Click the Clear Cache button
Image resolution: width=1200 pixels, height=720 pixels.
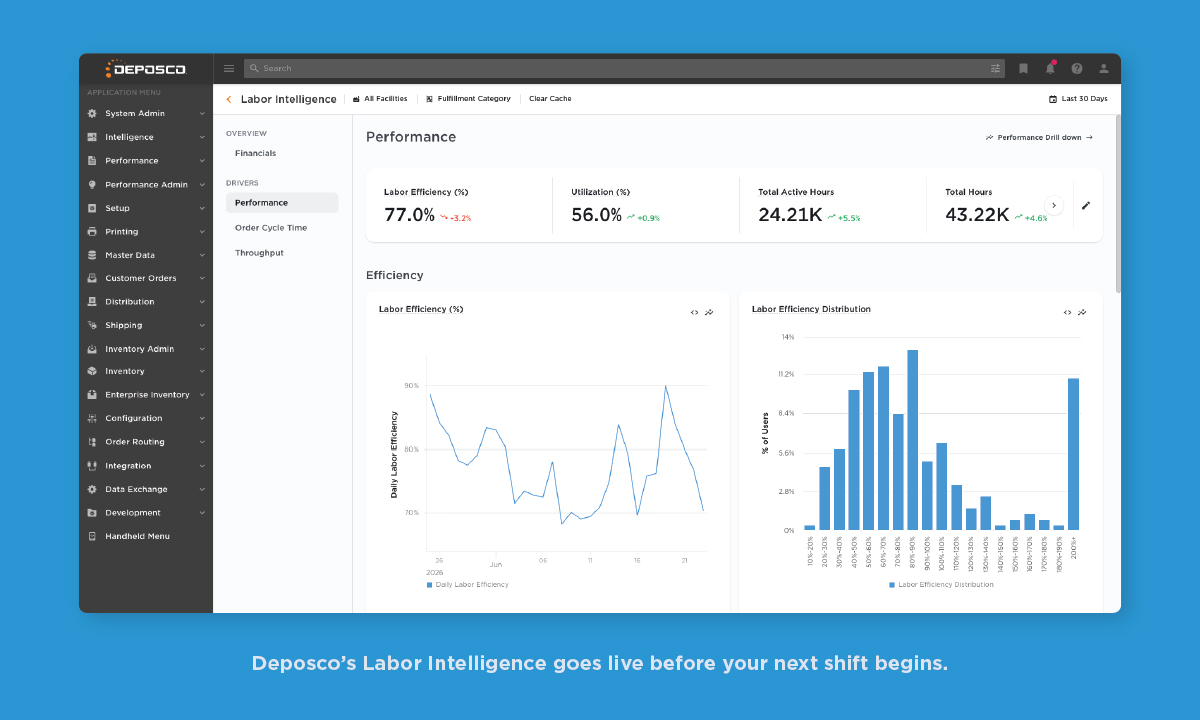pos(550,99)
